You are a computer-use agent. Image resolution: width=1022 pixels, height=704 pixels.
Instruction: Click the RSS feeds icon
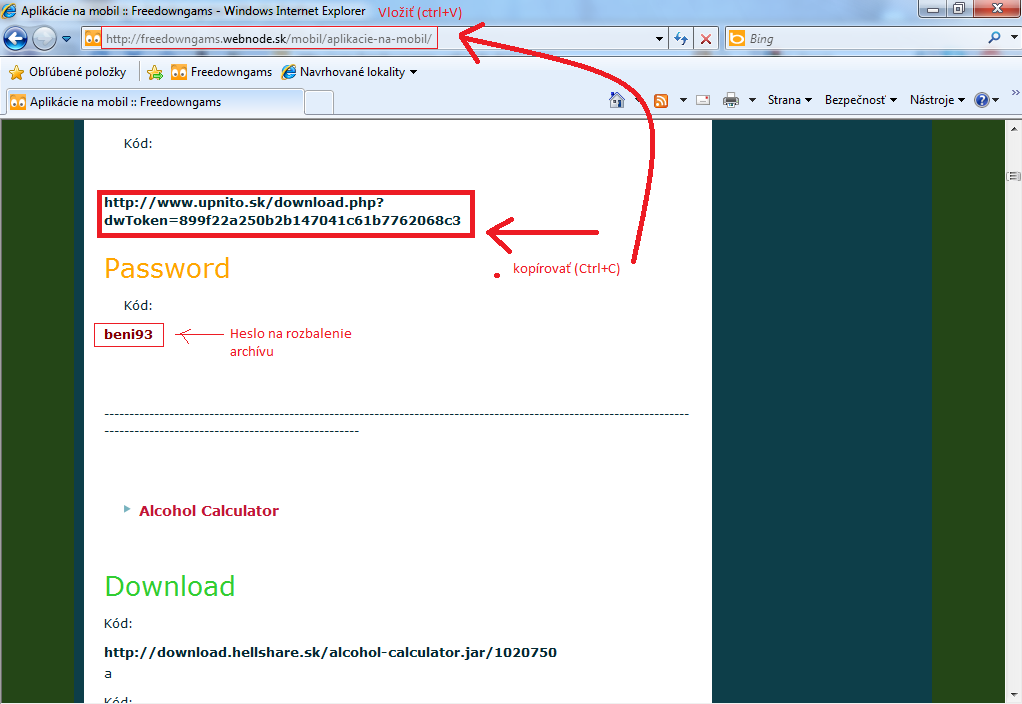pyautogui.click(x=661, y=100)
